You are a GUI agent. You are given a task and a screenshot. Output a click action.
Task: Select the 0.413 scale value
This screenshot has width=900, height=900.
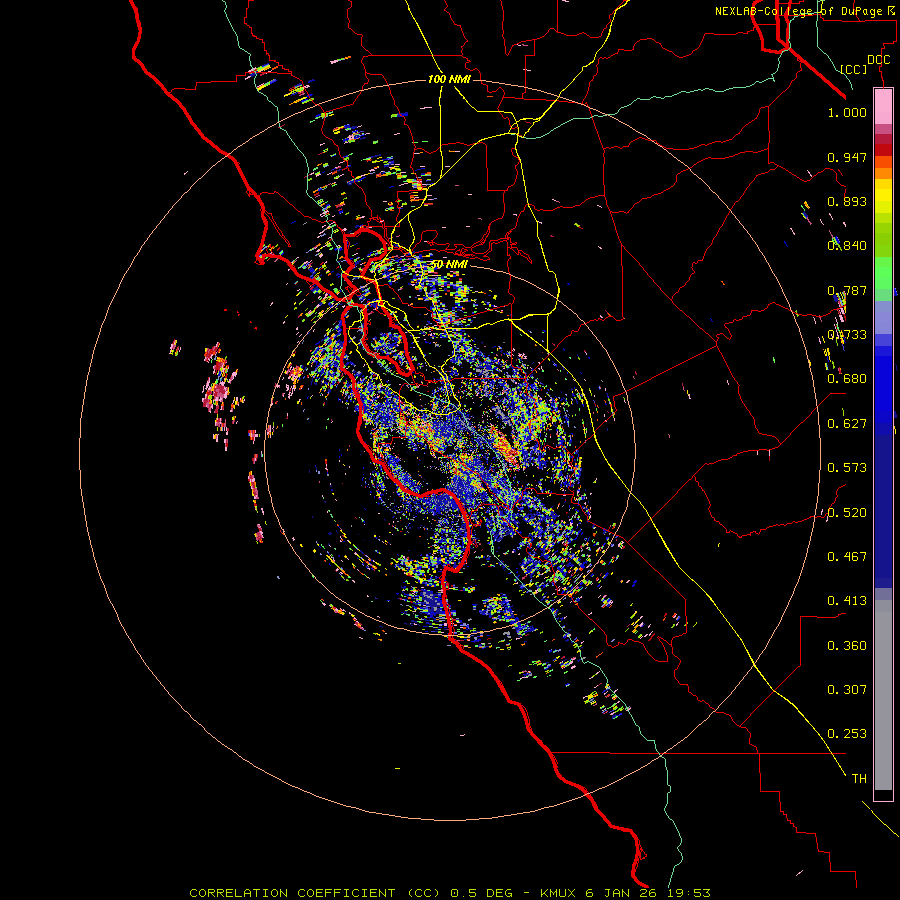tap(847, 601)
